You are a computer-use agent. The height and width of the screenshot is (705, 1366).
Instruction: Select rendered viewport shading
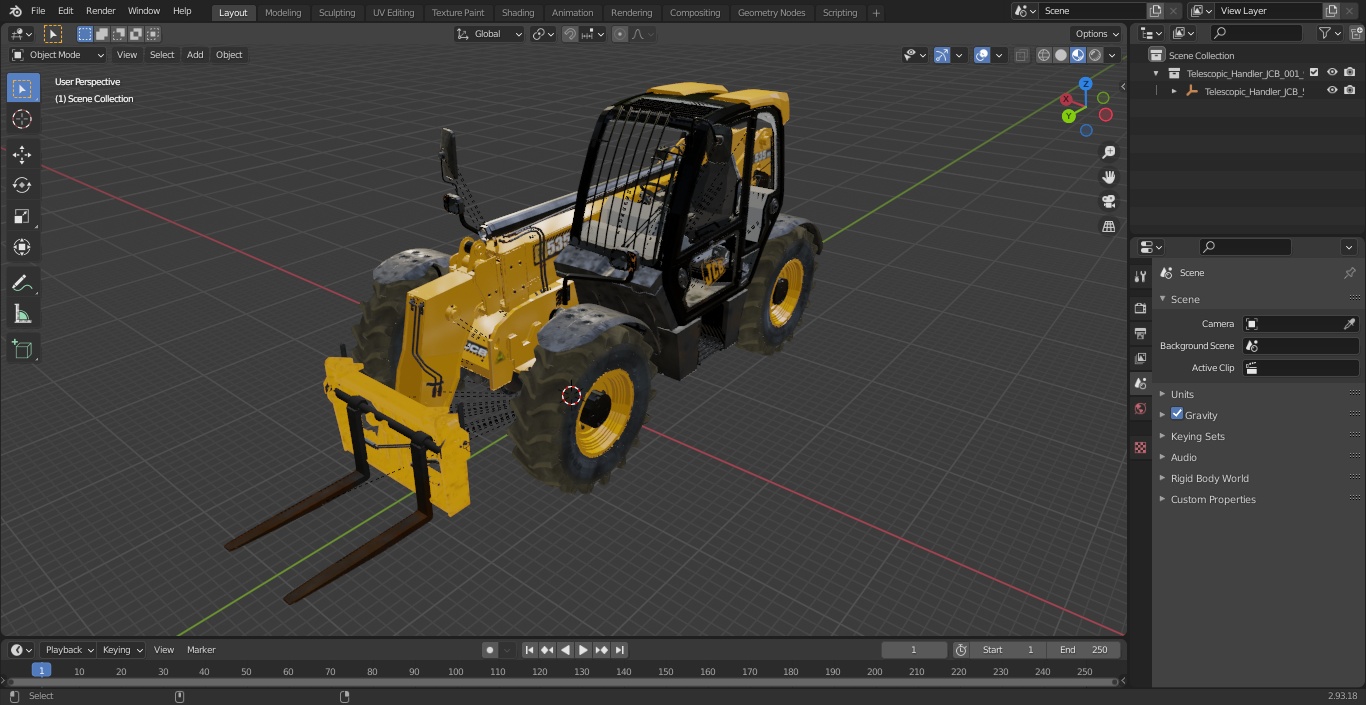[1095, 55]
